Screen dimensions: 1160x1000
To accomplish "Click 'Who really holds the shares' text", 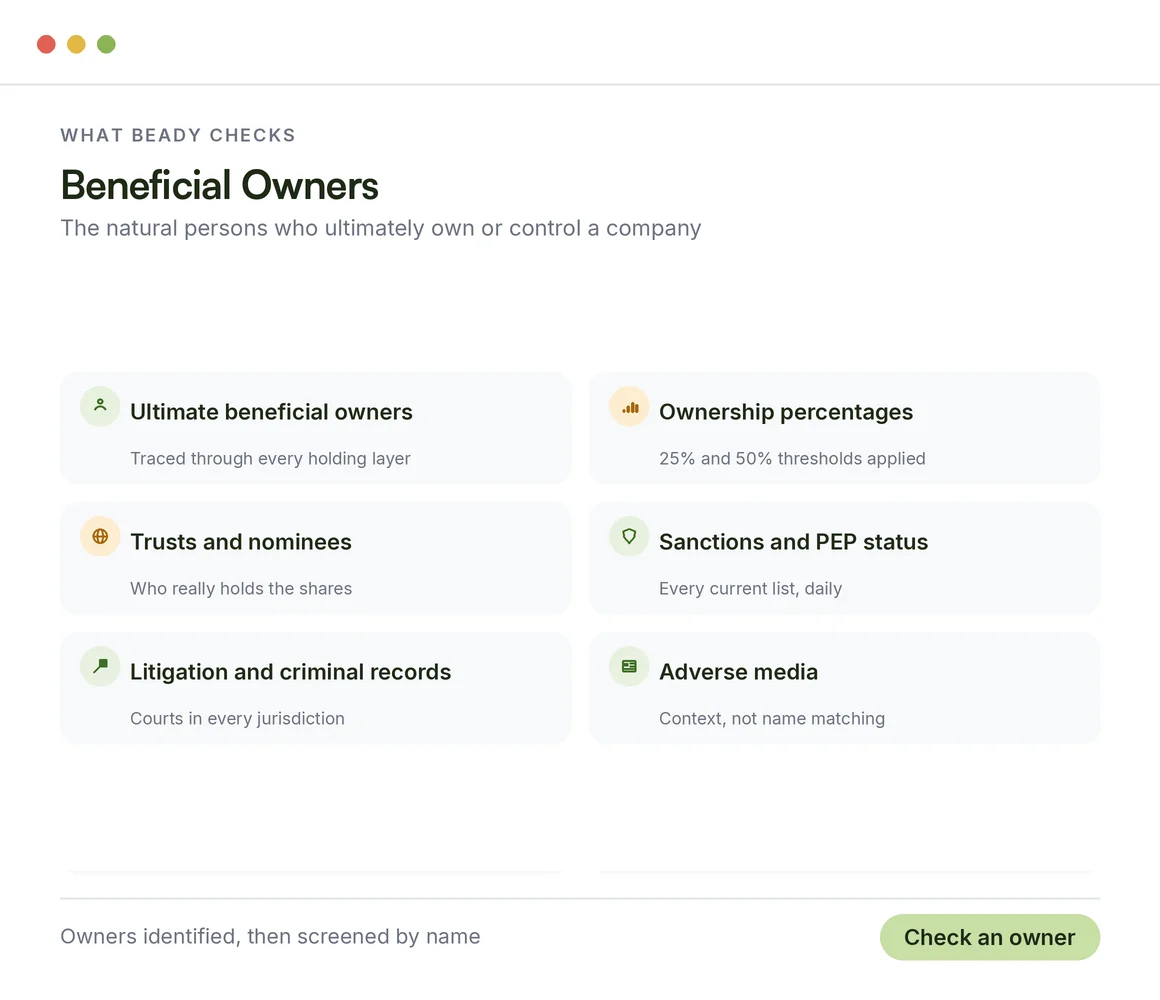I will coord(241,589).
